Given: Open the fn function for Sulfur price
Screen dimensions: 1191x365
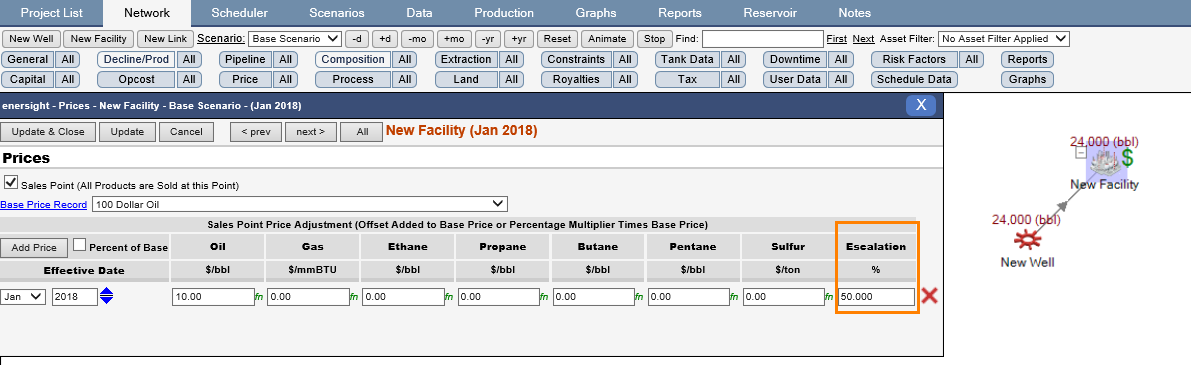Looking at the screenshot, I should (x=830, y=298).
